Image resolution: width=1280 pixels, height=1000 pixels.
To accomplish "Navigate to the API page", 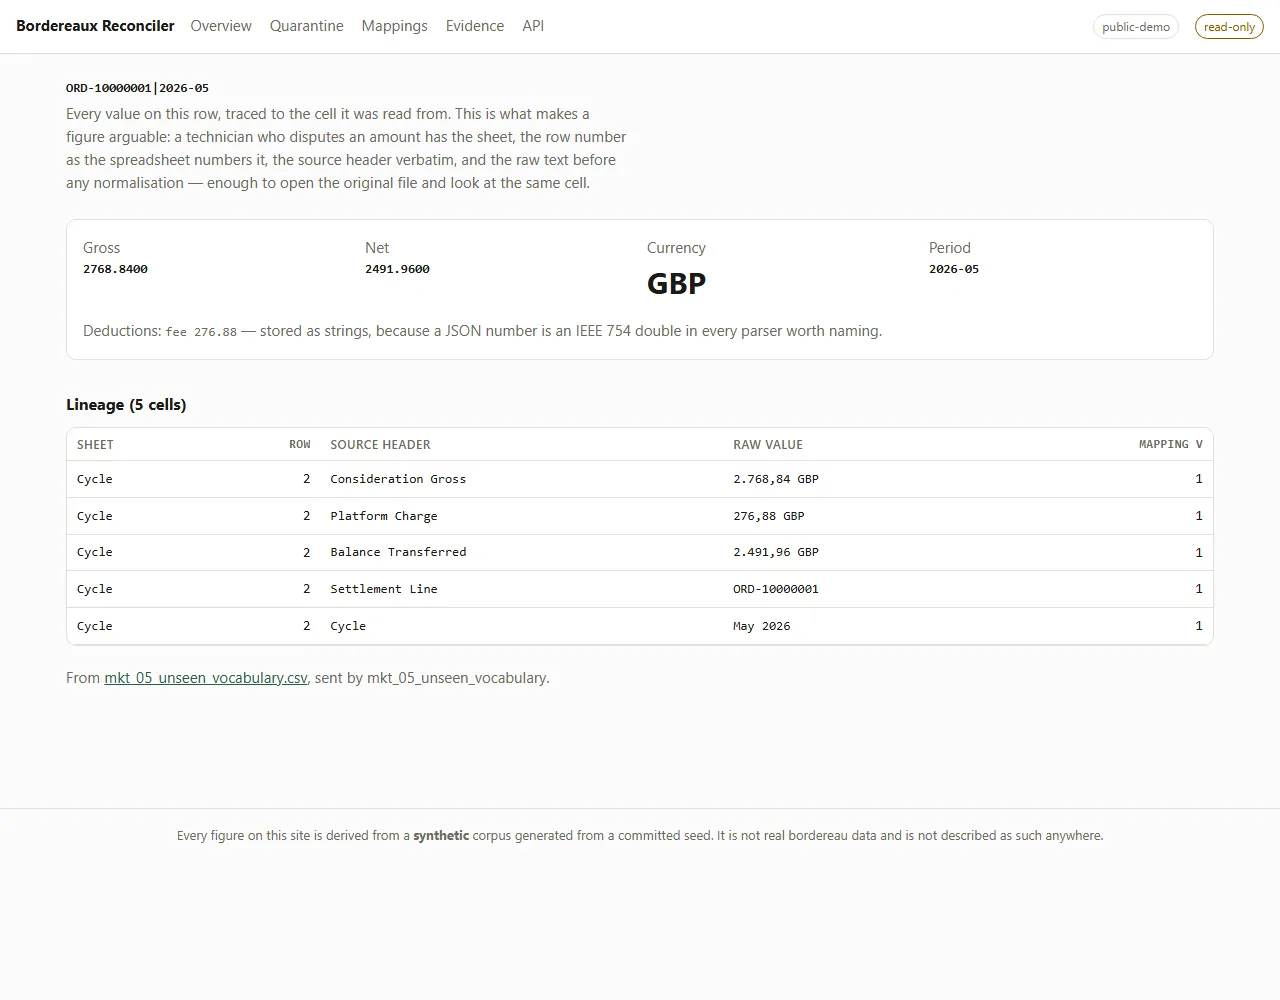I will click(533, 26).
